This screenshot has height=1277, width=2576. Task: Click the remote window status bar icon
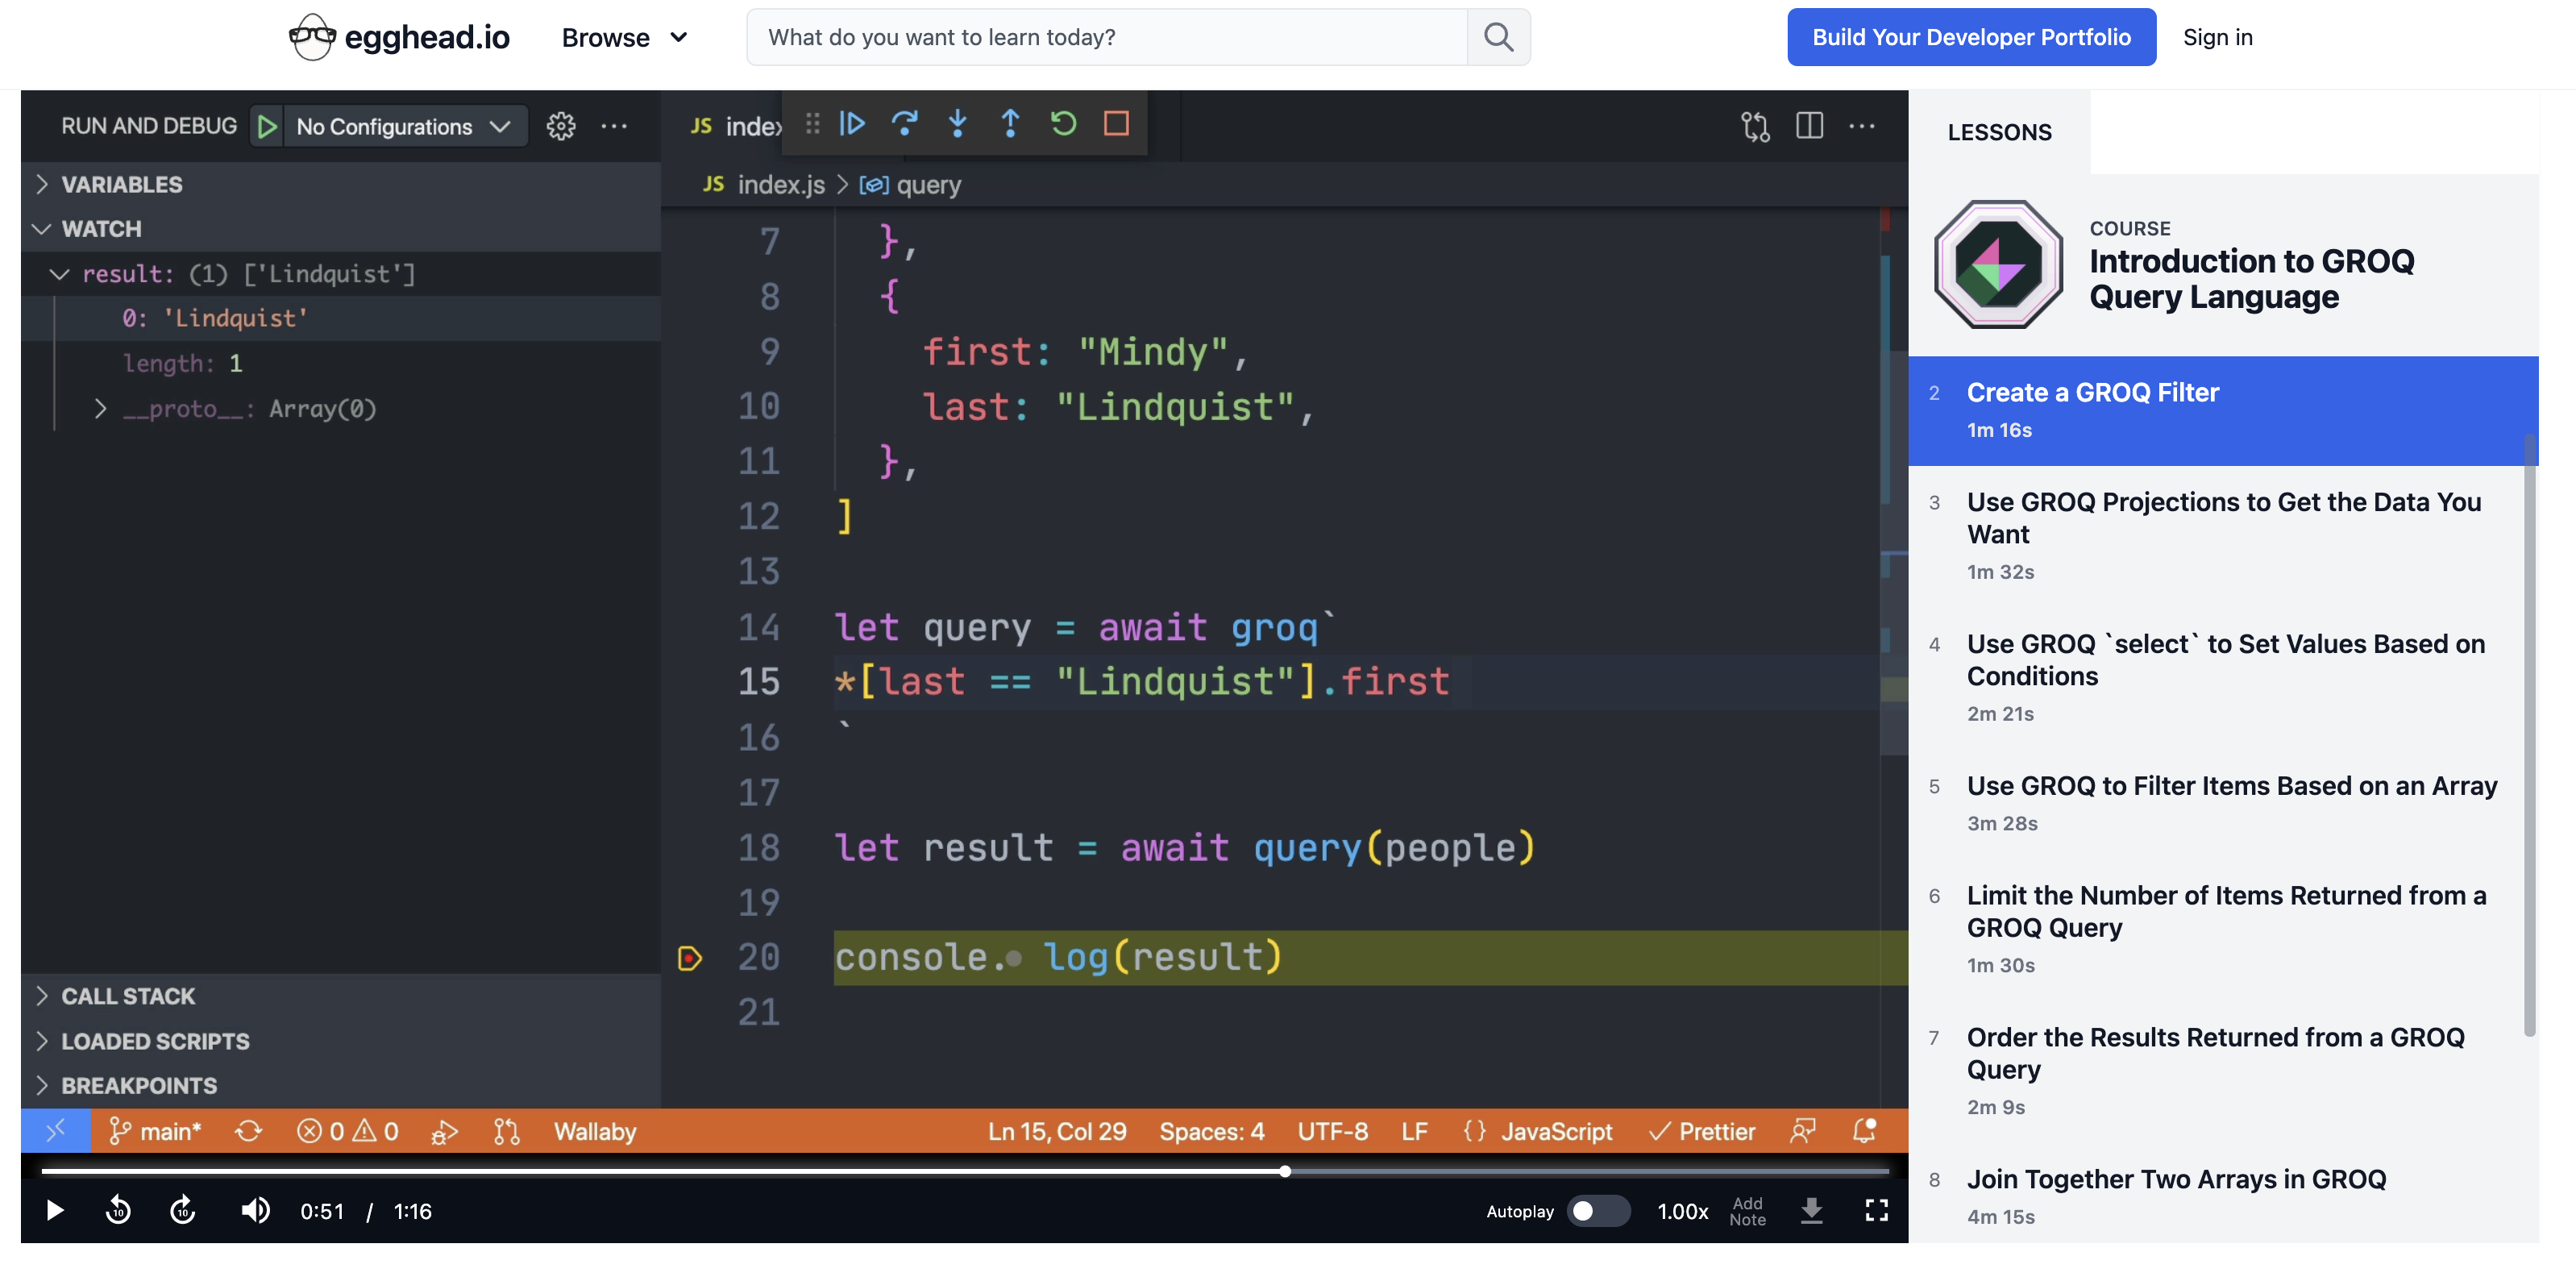point(55,1131)
